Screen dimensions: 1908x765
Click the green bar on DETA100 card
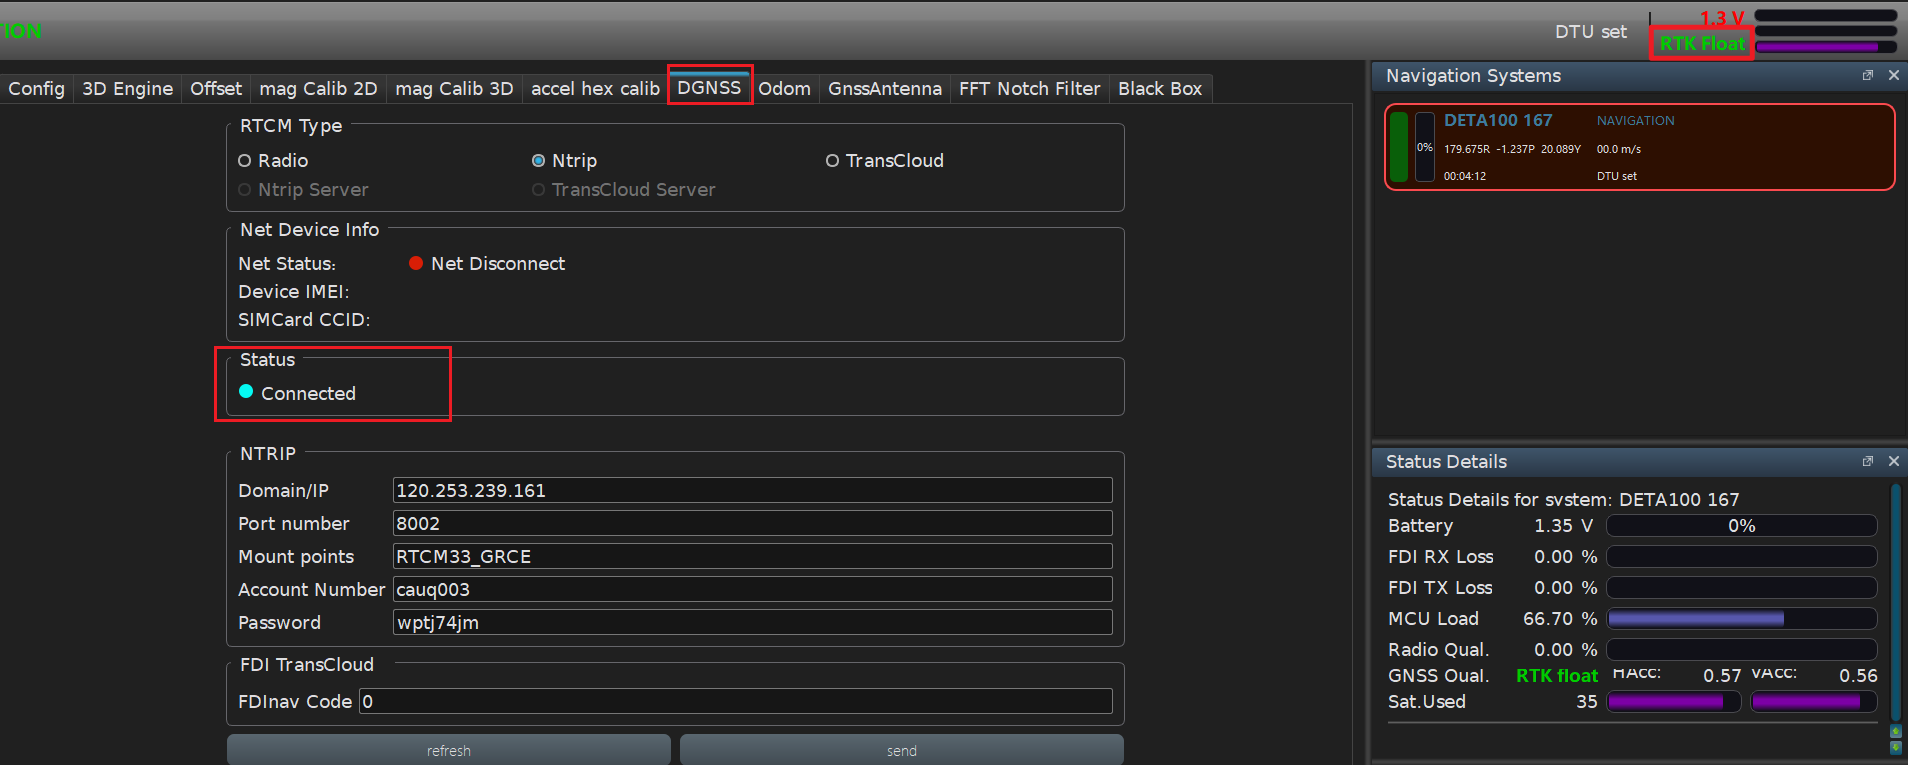[x=1399, y=146]
